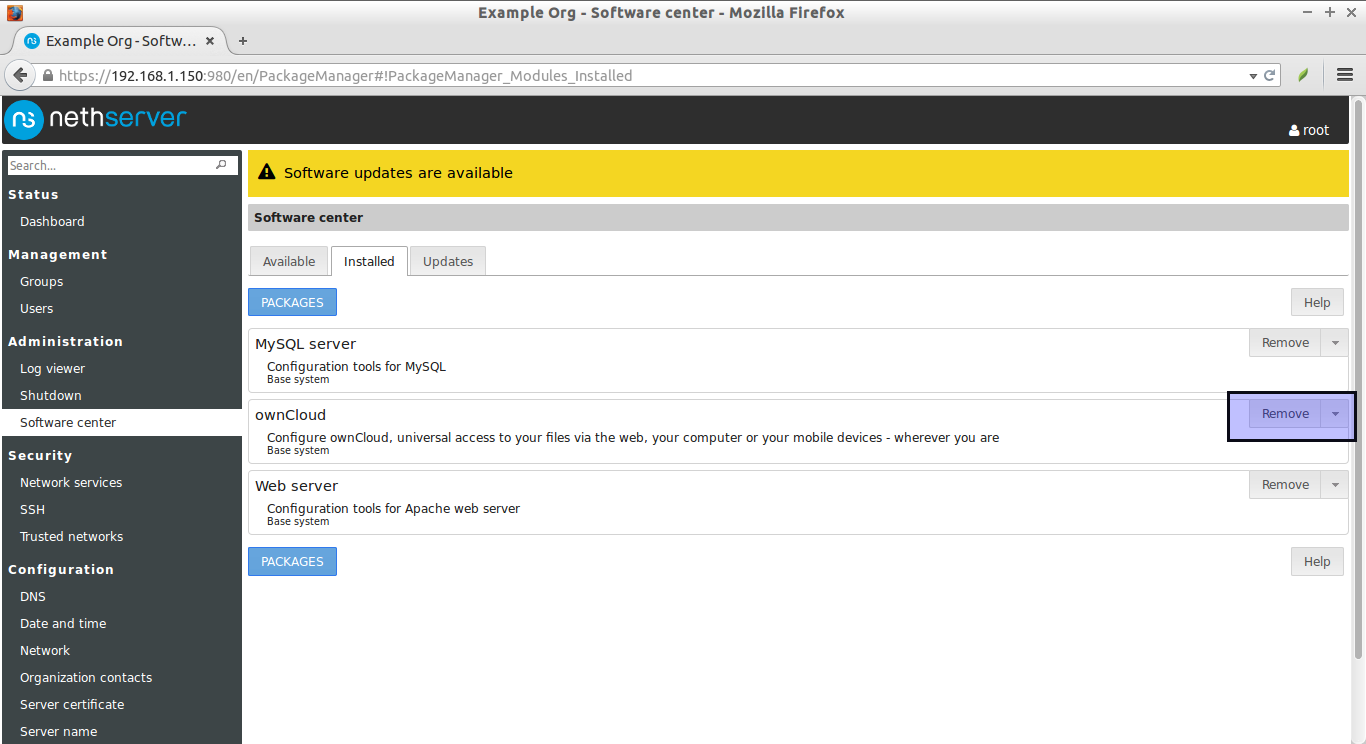Click the search magnifier icon in sidebar
The height and width of the screenshot is (744, 1366).
pyautogui.click(x=222, y=165)
